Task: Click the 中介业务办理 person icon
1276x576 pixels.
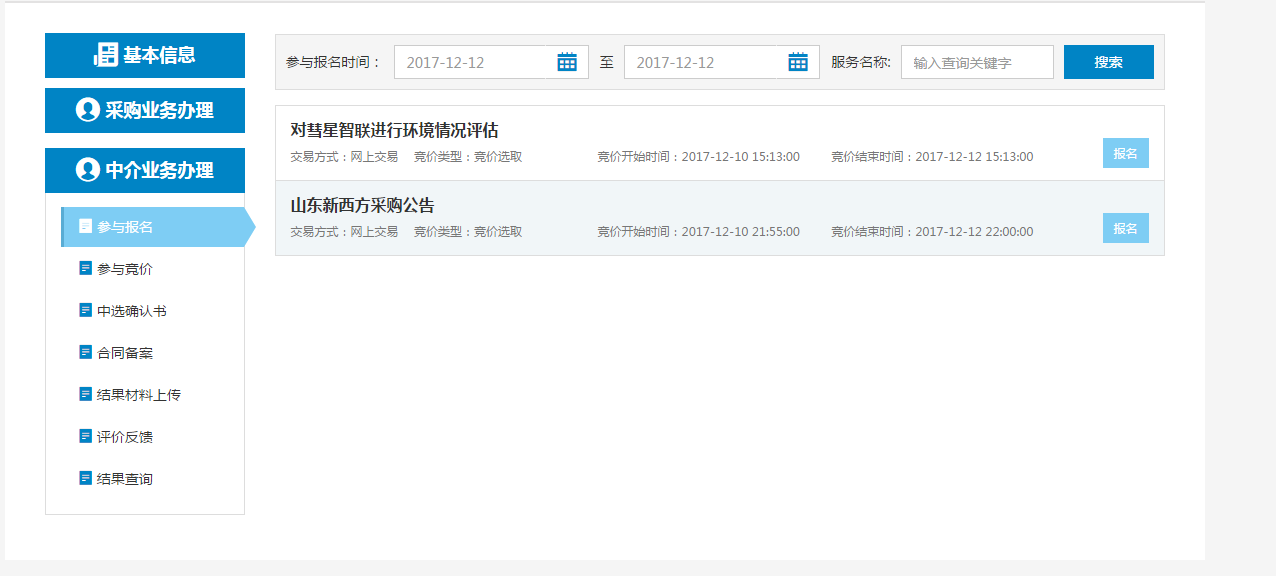Action: point(88,170)
